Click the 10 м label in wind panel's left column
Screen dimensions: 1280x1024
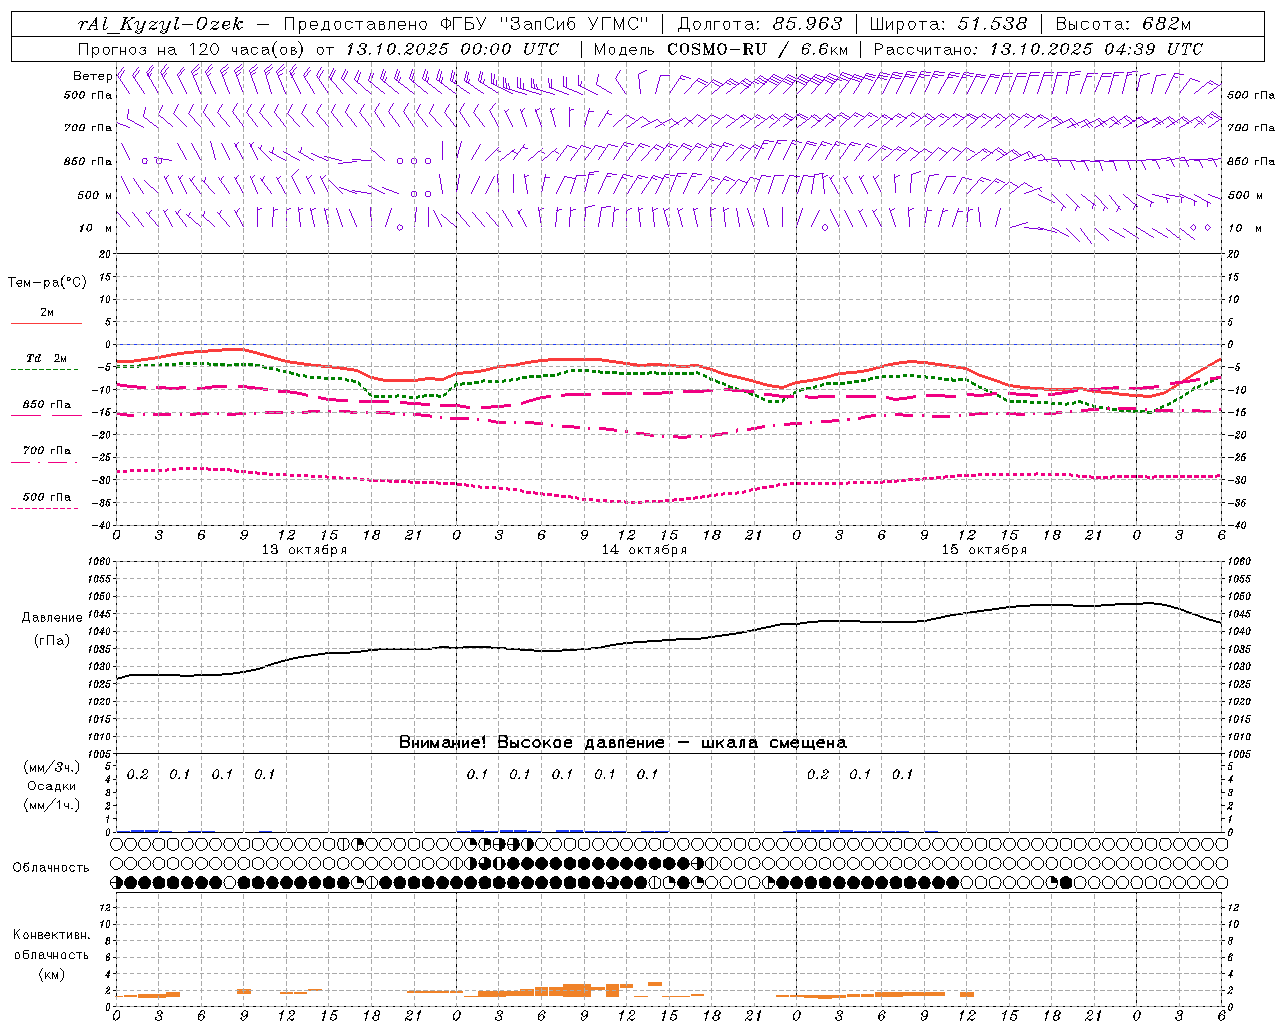[96, 228]
